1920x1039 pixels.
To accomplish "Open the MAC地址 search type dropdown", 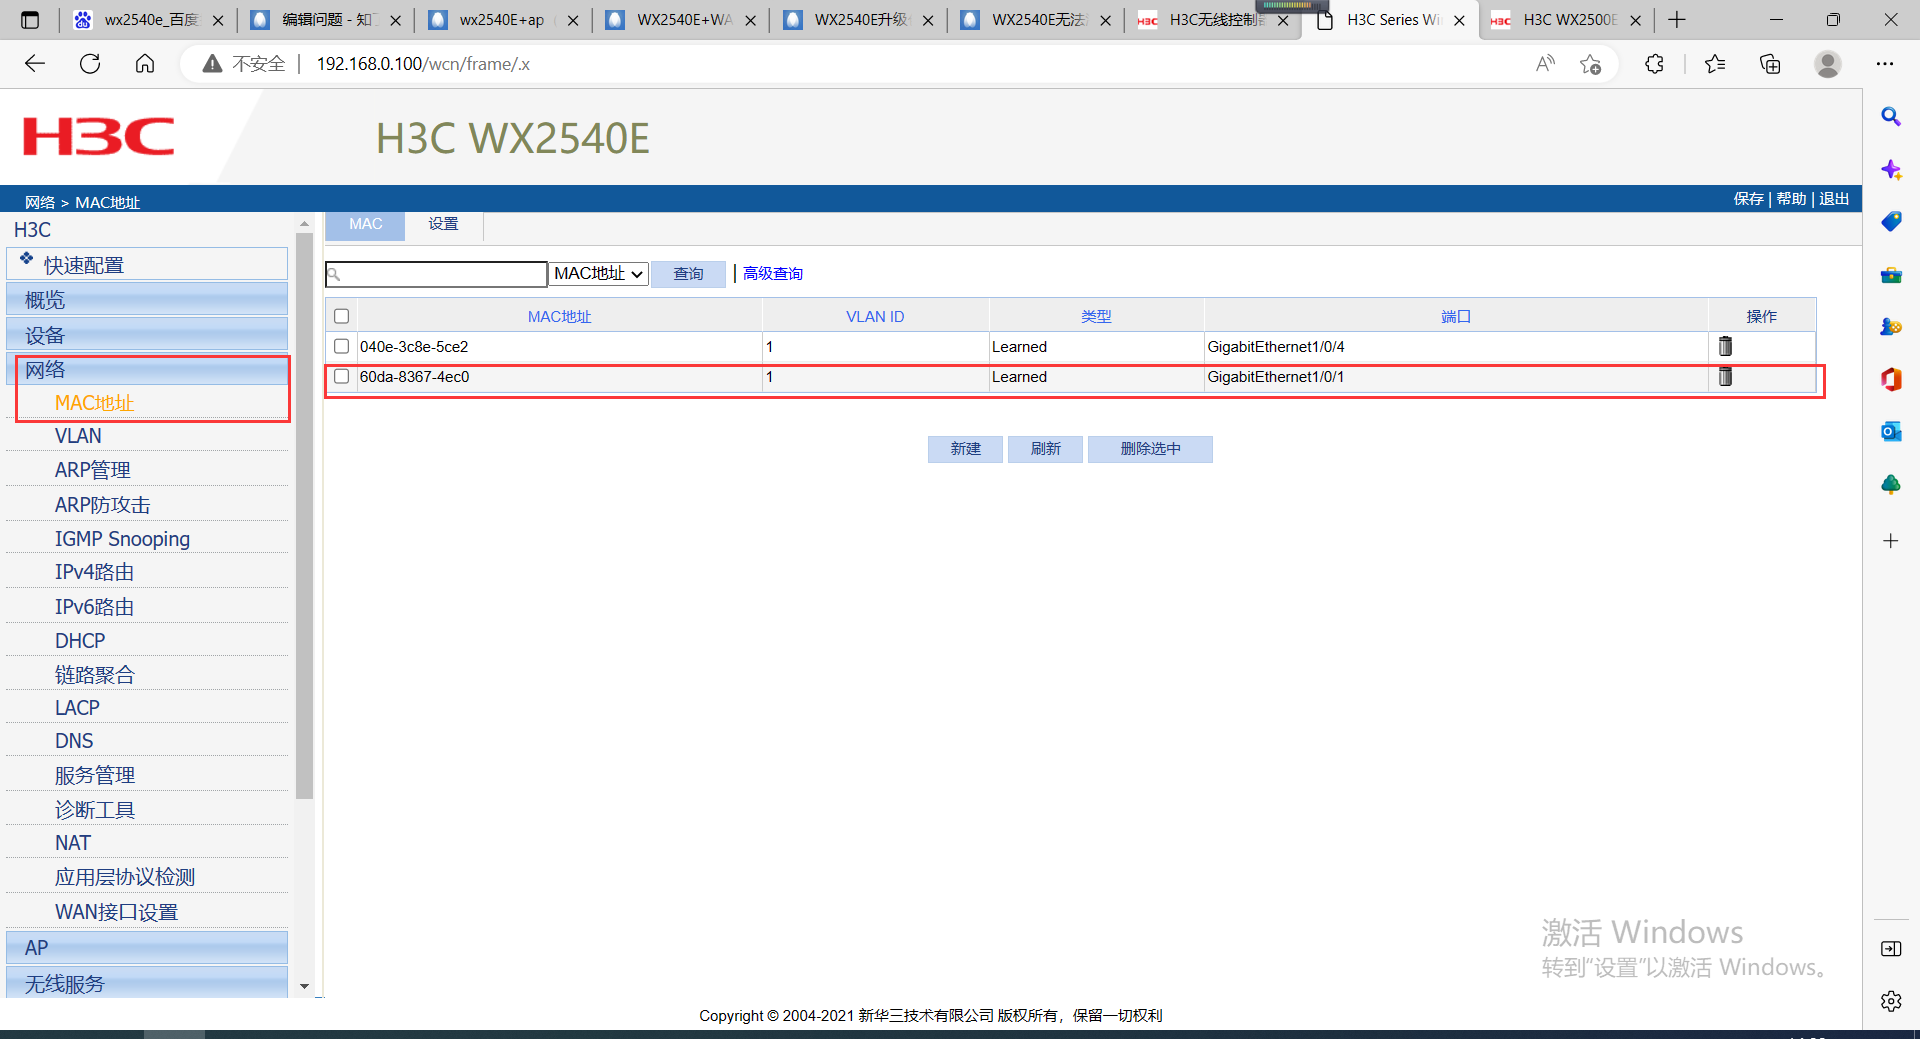I will [599, 274].
